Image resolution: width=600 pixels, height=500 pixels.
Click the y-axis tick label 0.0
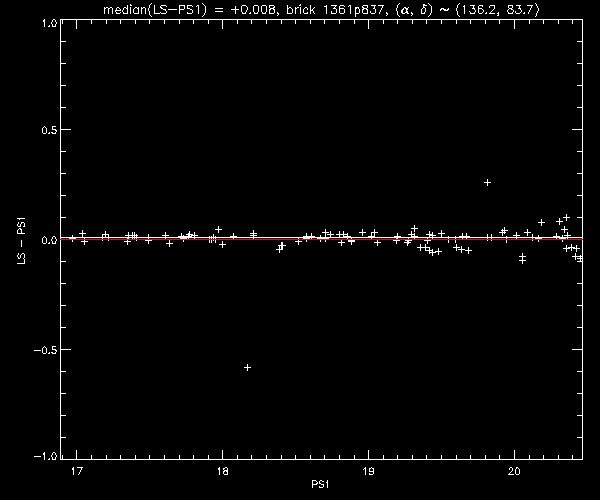(x=49, y=240)
